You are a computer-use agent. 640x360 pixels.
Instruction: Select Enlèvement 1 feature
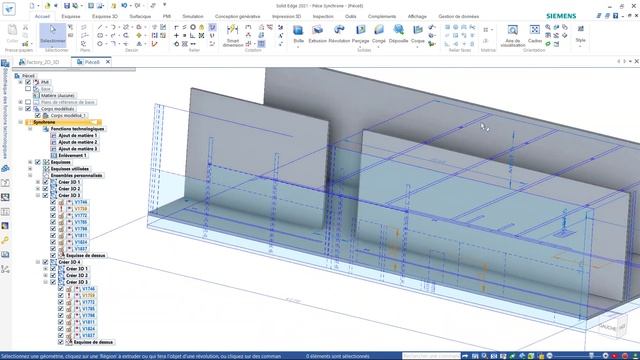tap(72, 156)
